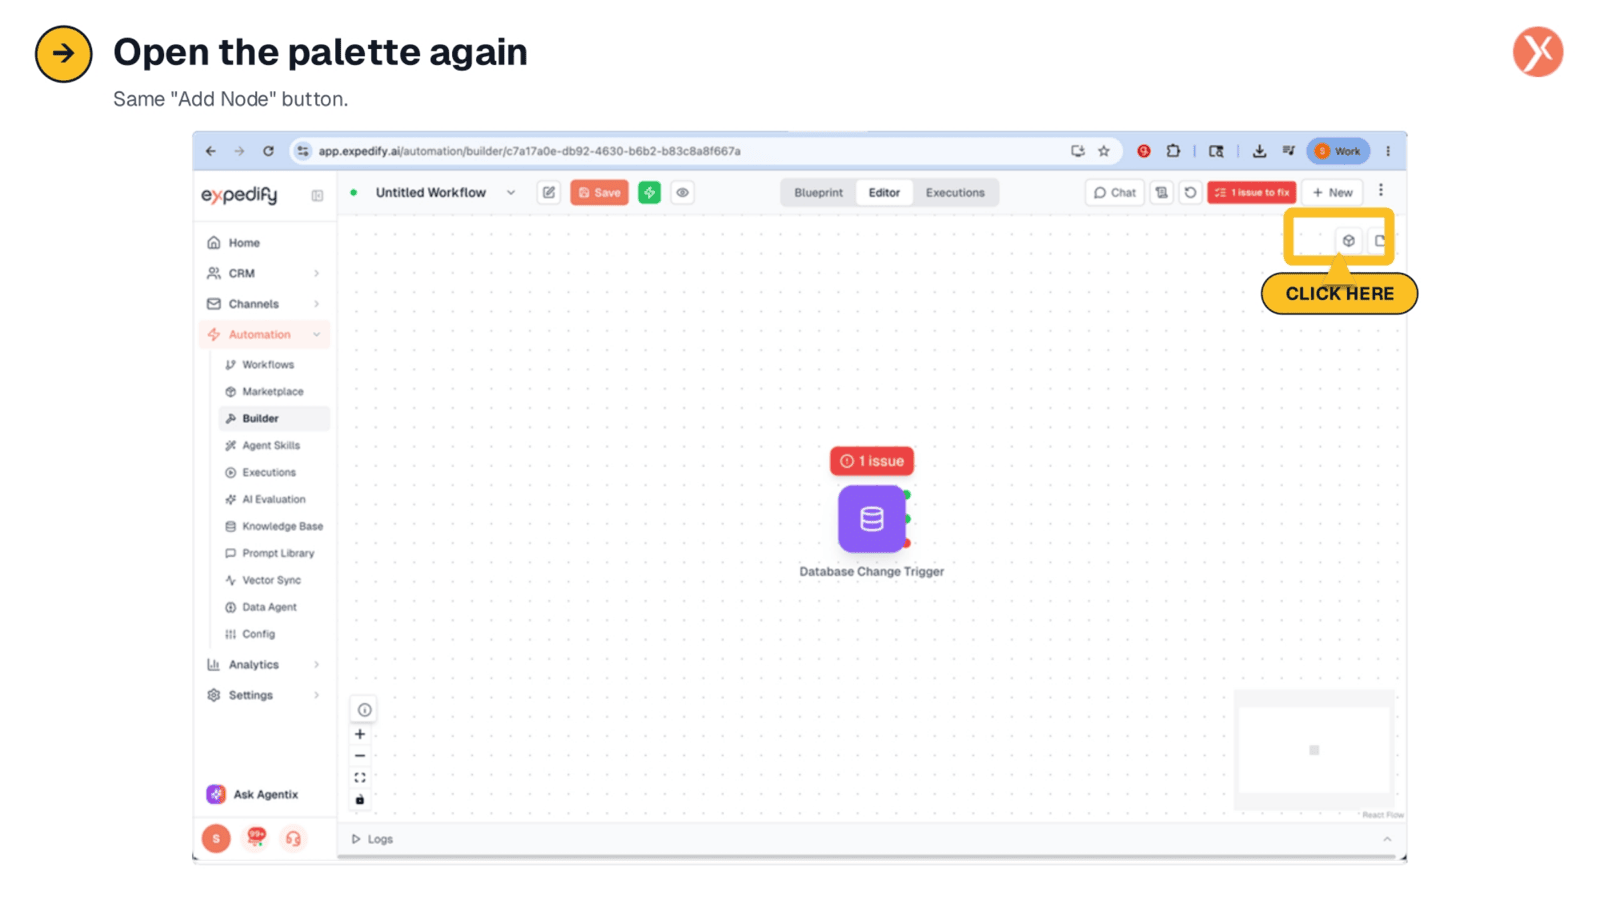Switch to the Executions tab
The image size is (1600, 900).
pyautogui.click(x=955, y=192)
